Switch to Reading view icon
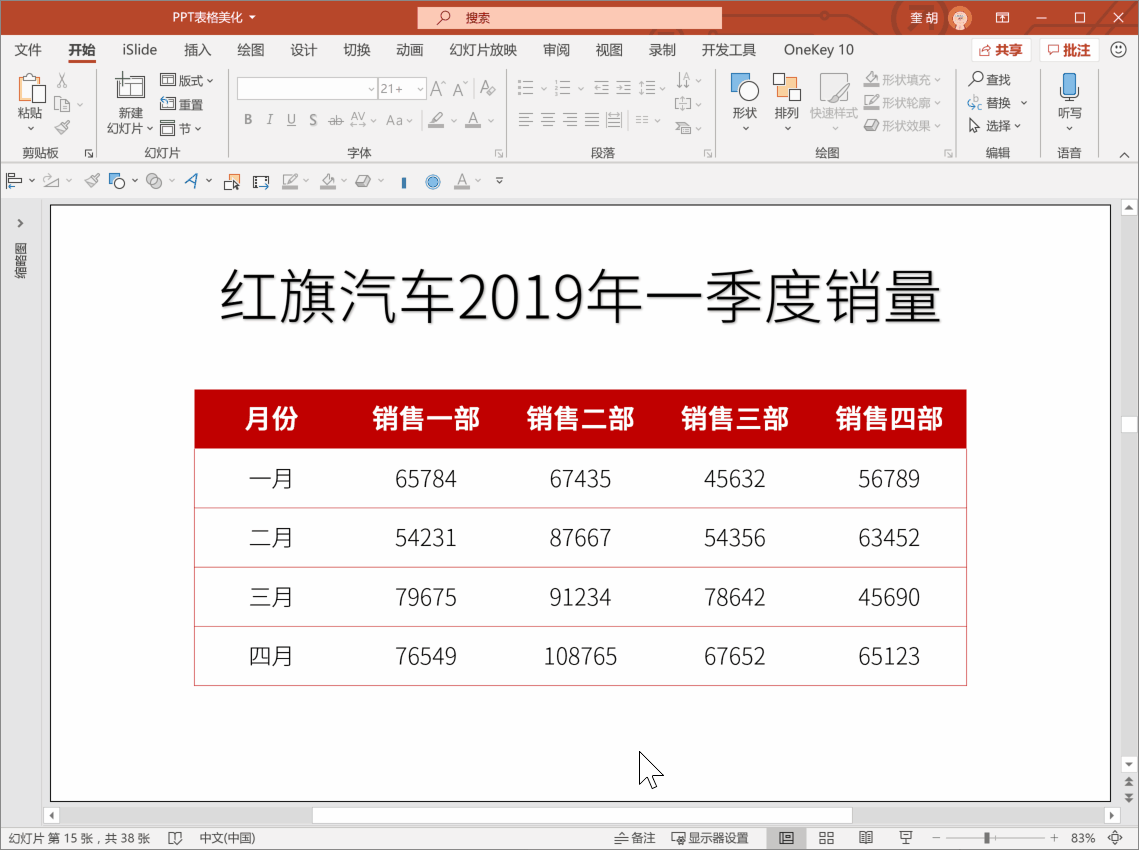 866,838
